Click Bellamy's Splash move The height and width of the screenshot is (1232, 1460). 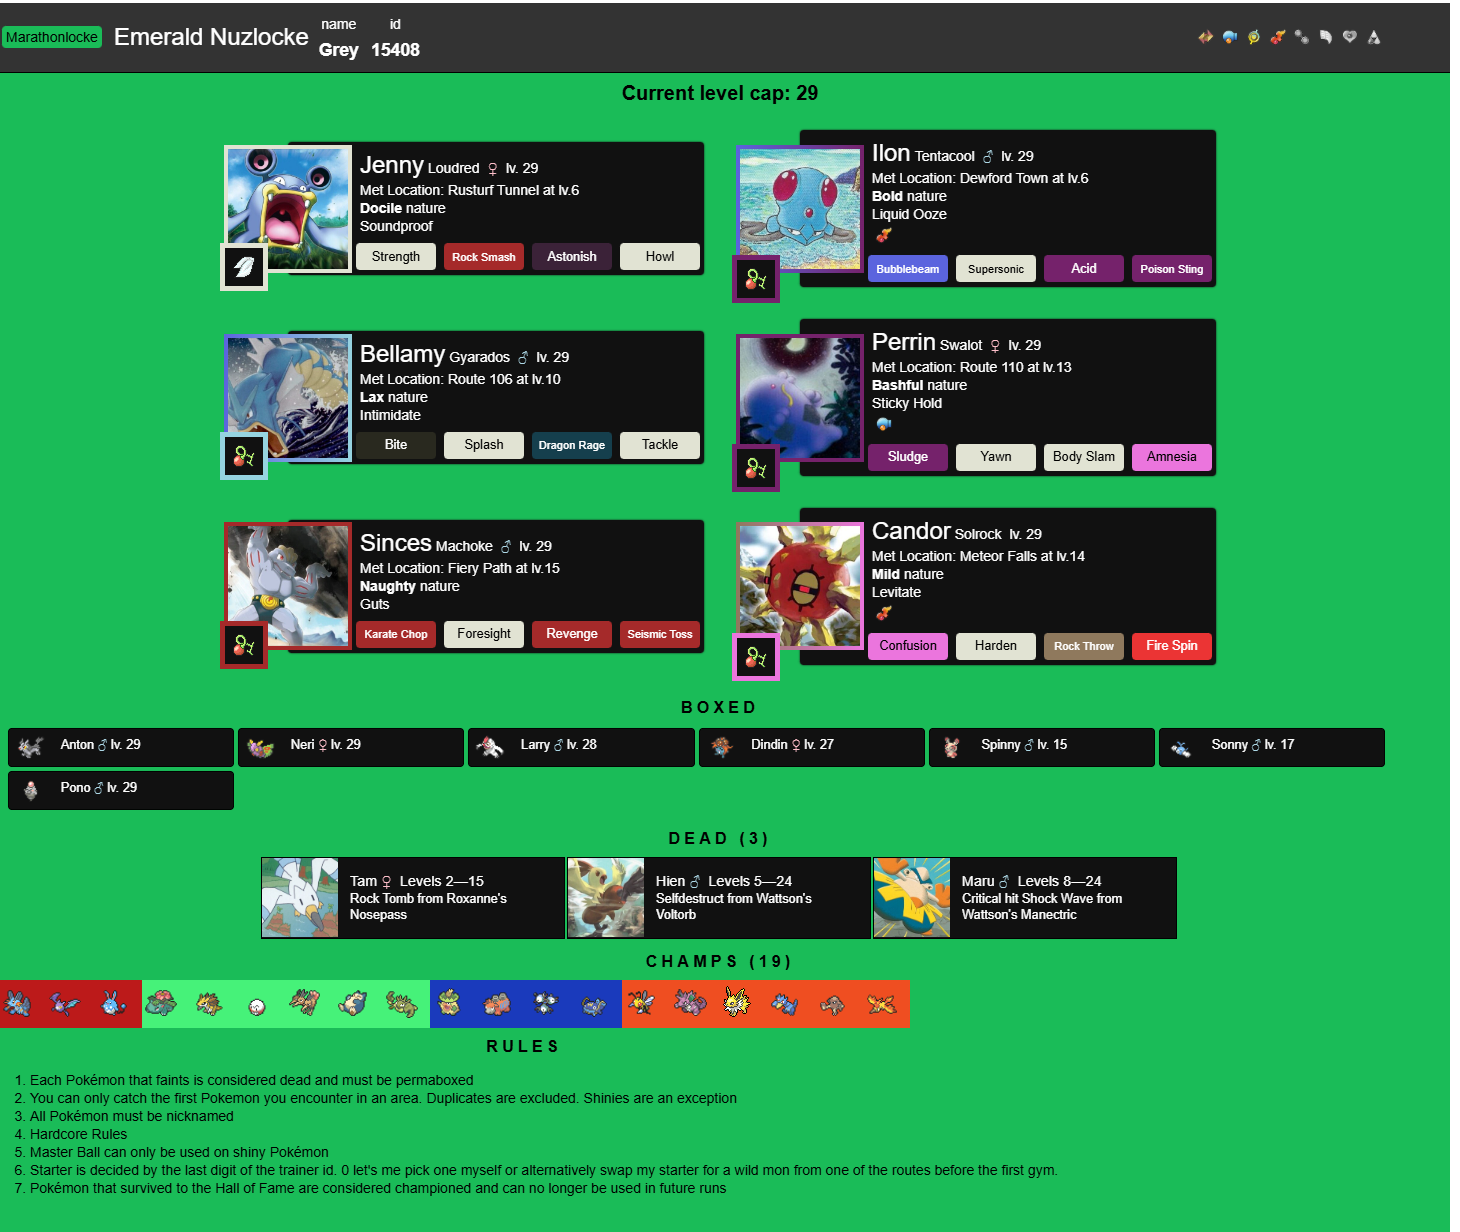tap(484, 445)
